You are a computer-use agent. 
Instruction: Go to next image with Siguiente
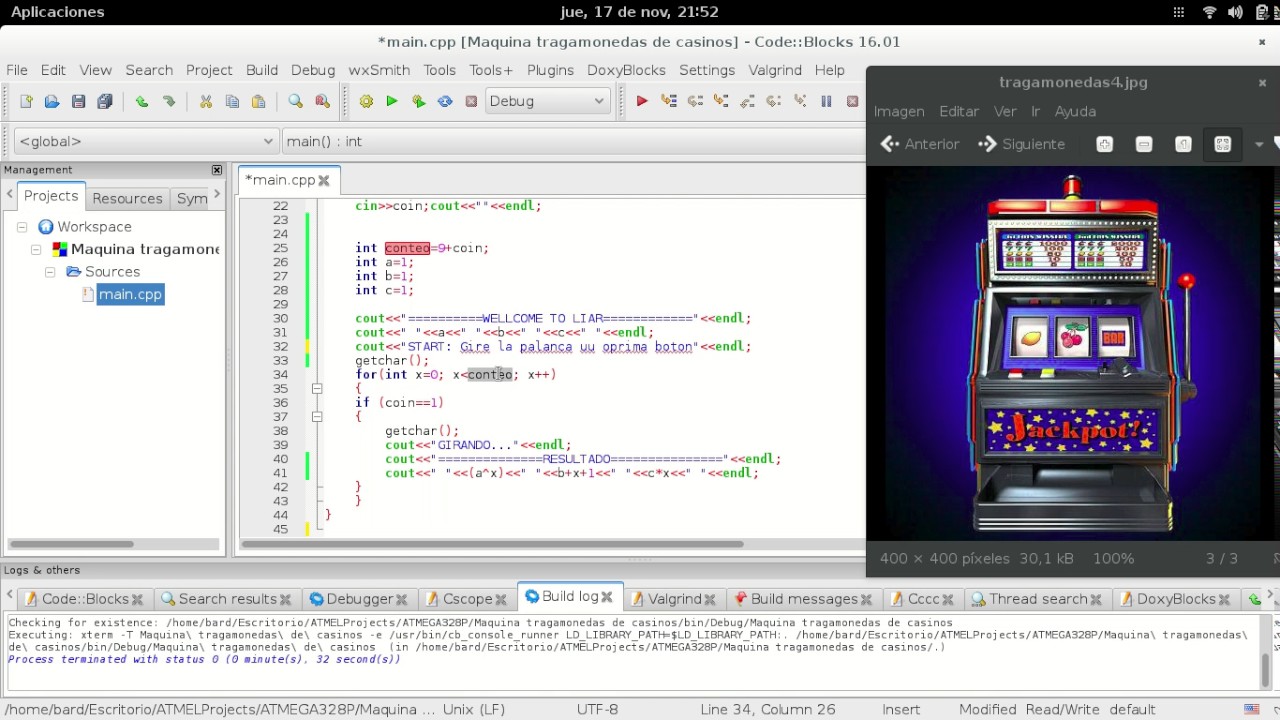[1021, 144]
